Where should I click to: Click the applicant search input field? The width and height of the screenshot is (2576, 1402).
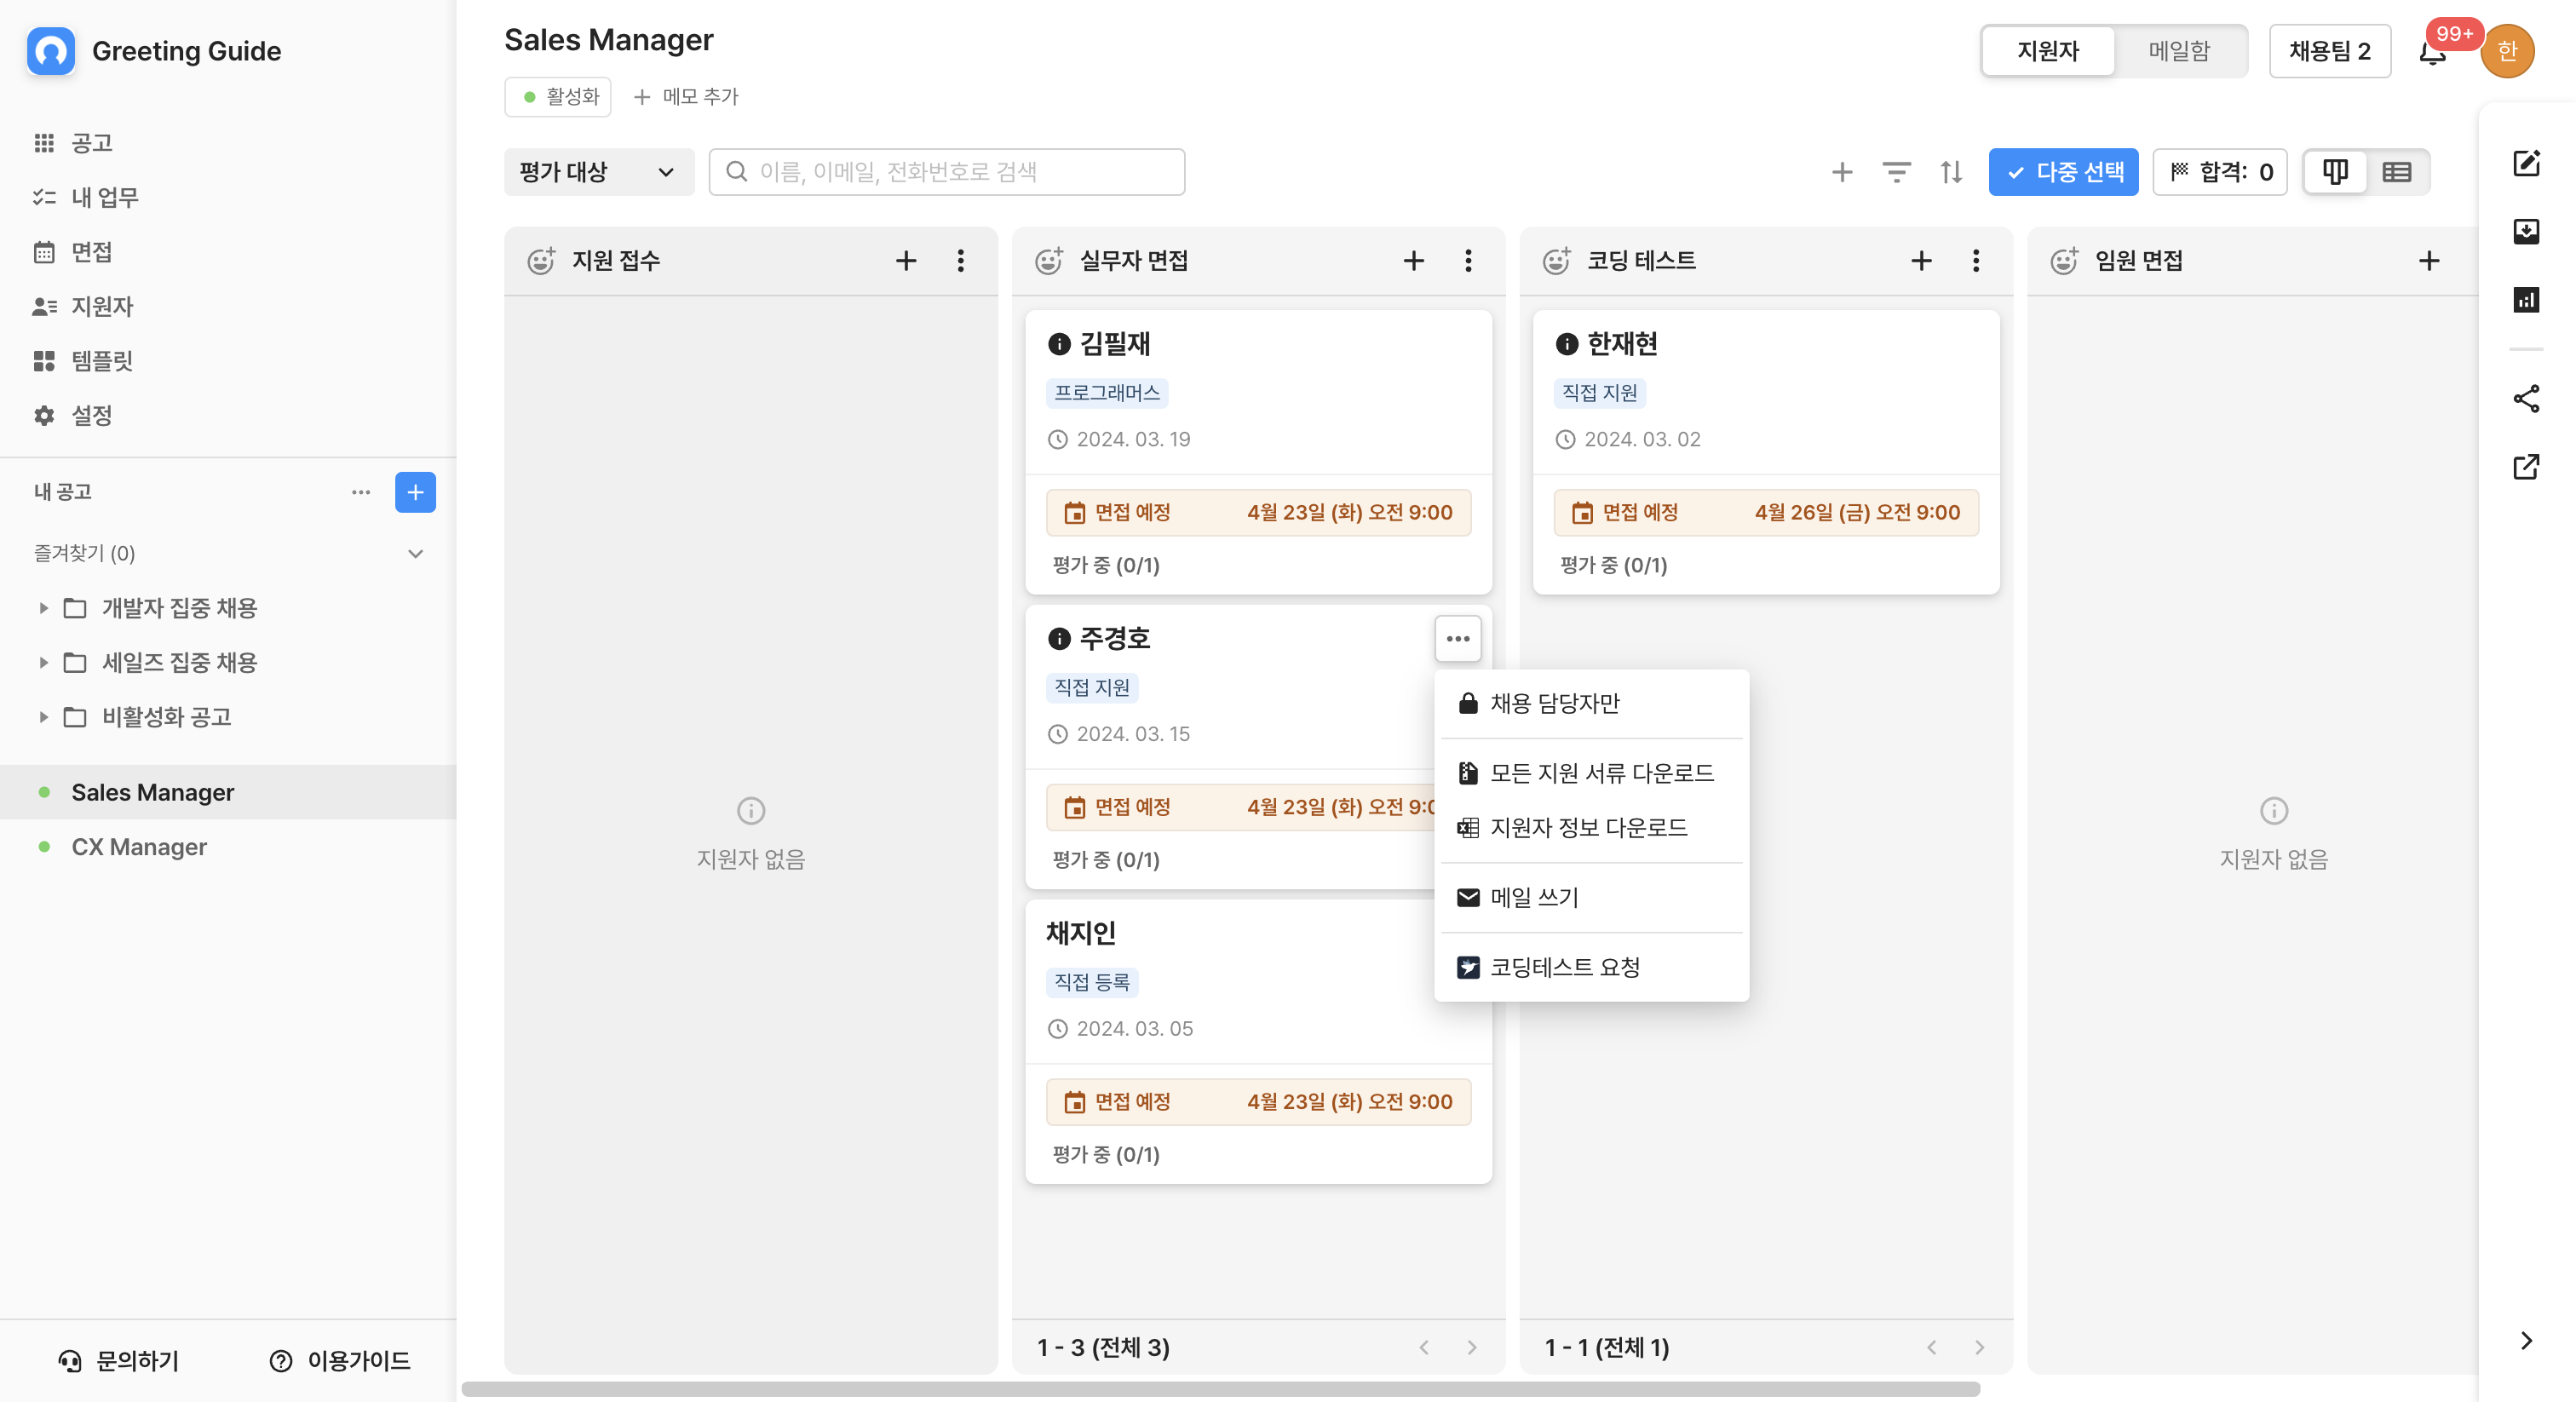[x=947, y=172]
